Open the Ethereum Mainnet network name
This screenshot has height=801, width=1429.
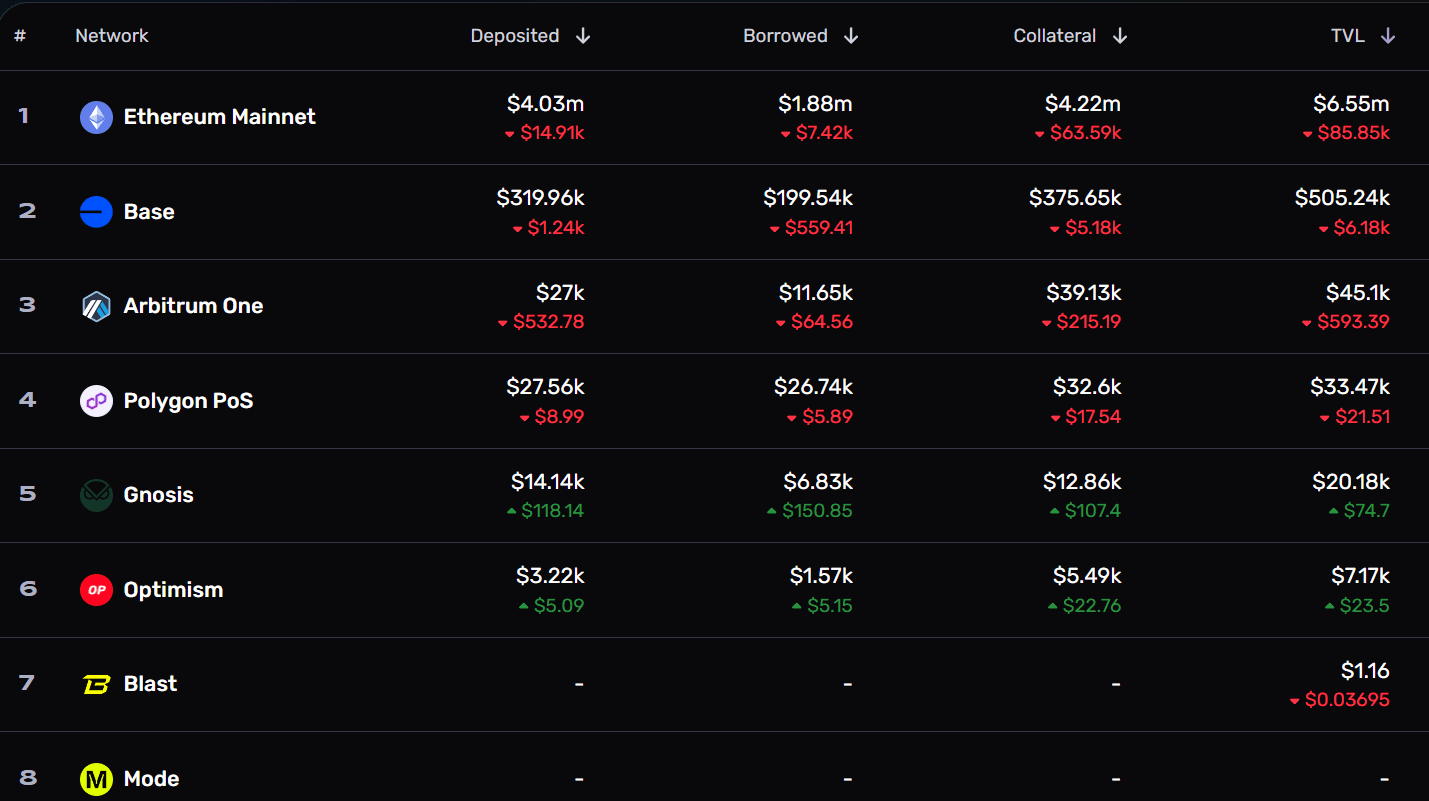click(x=219, y=117)
